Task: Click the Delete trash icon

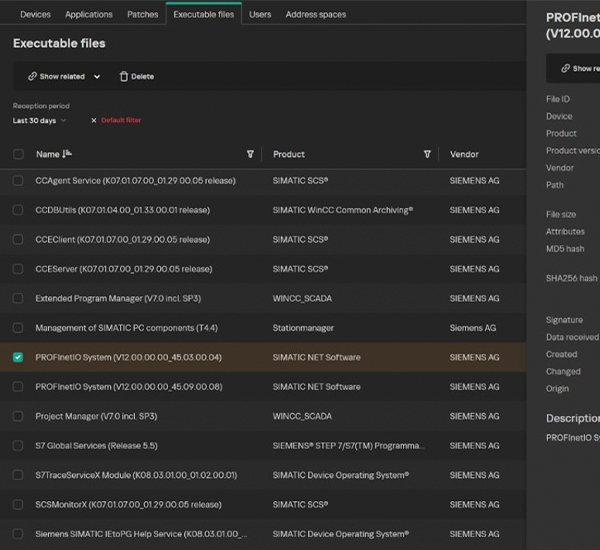Action: pyautogui.click(x=124, y=77)
